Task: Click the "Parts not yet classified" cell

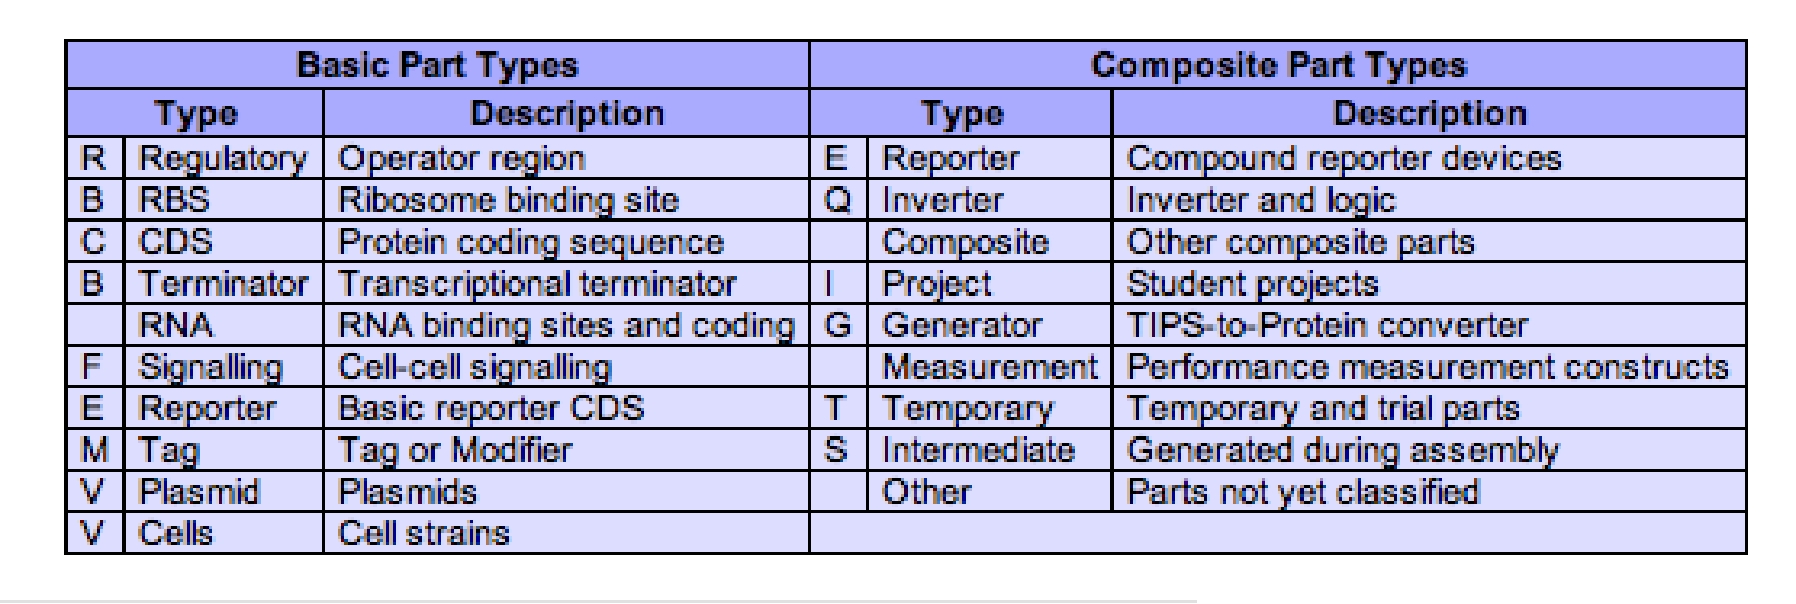Action: [x=1302, y=492]
